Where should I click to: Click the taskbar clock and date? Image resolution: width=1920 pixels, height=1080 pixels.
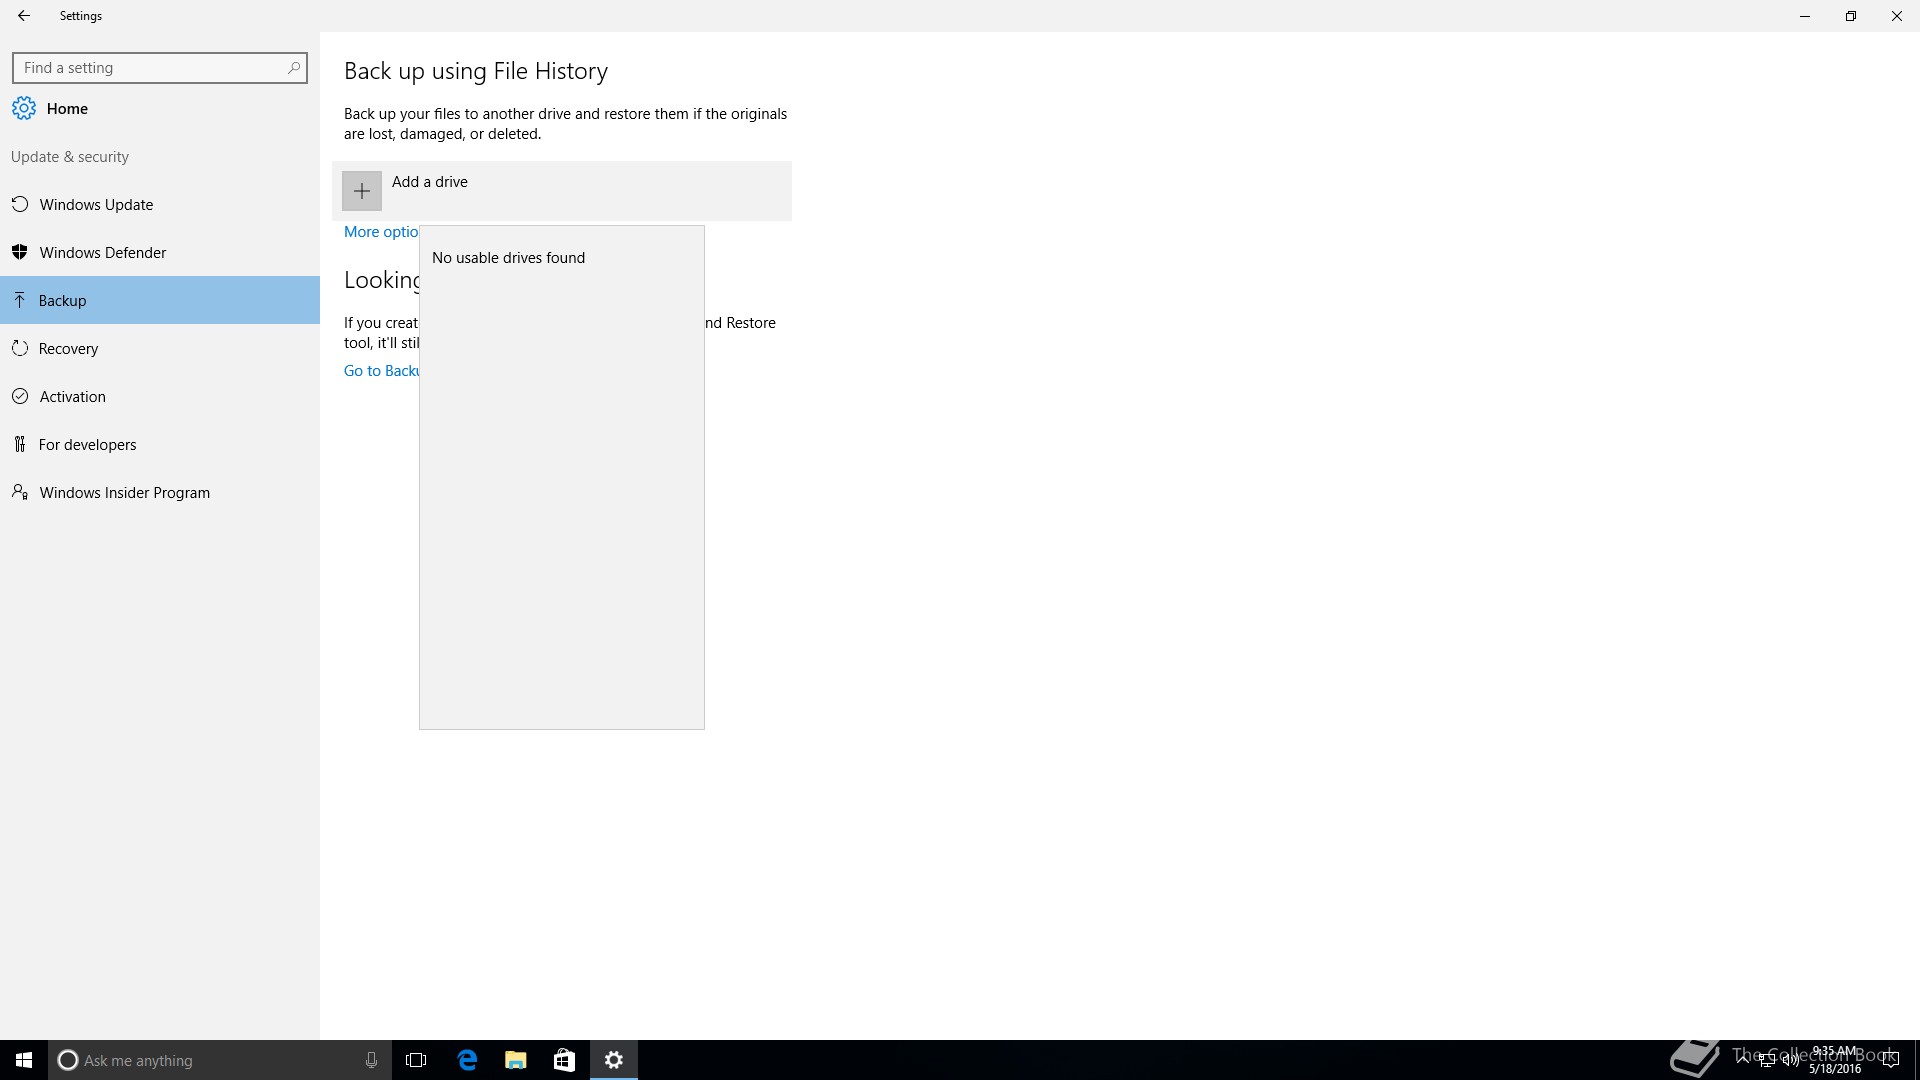click(x=1835, y=1060)
